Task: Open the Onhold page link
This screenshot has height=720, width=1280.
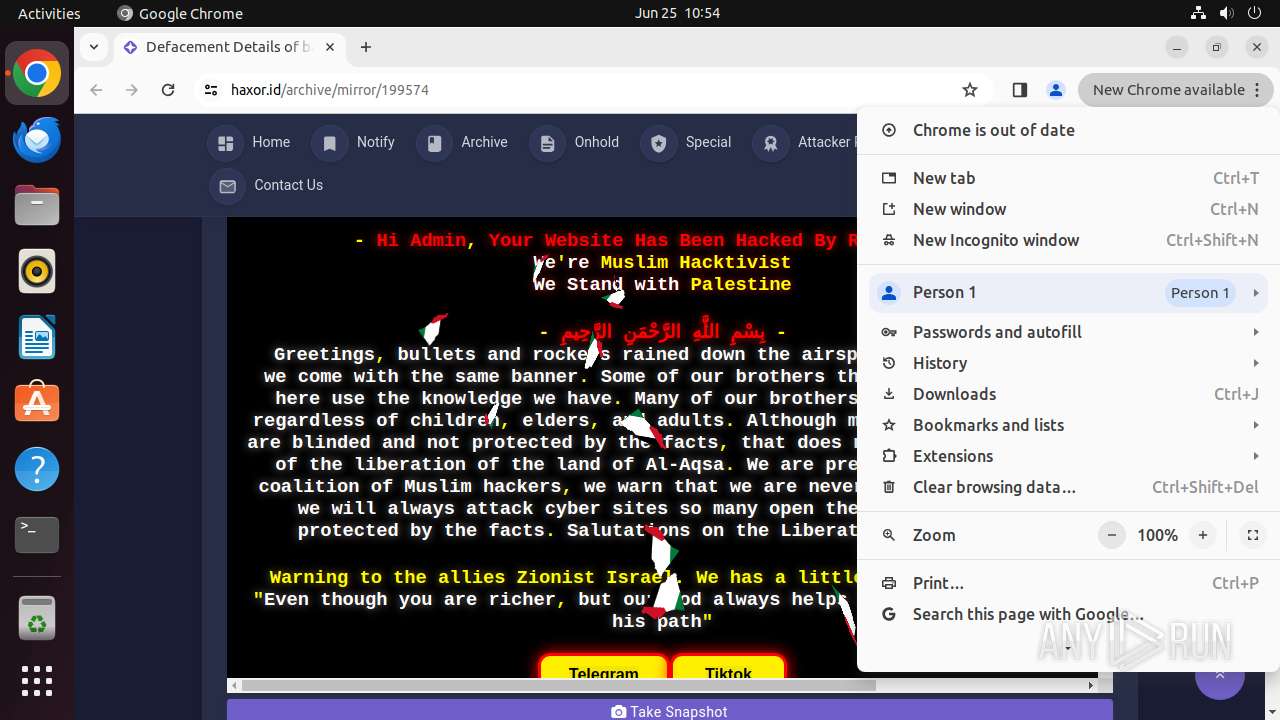Action: [x=575, y=142]
